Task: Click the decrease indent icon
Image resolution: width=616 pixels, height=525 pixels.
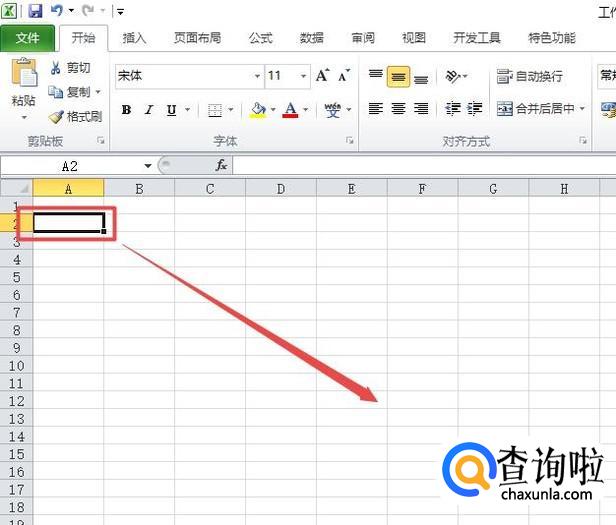Action: pyautogui.click(x=453, y=108)
